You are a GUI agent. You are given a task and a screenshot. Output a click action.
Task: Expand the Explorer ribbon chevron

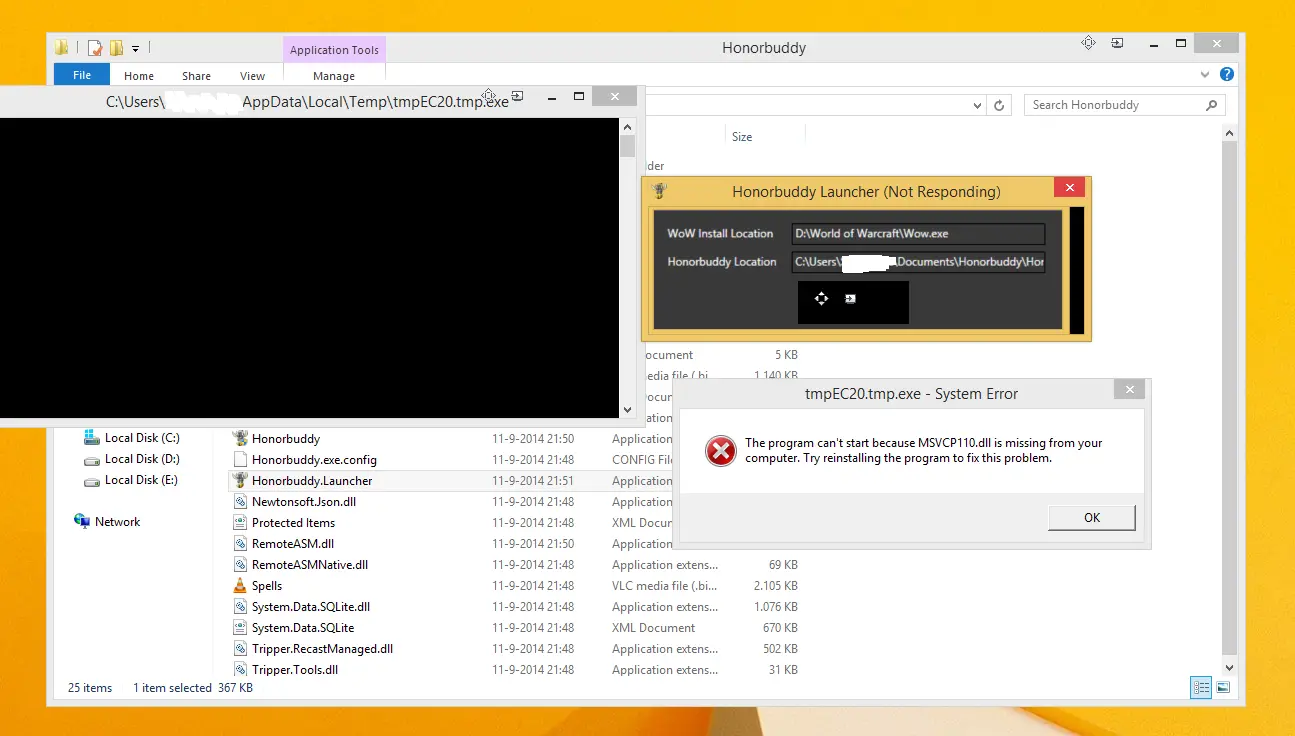coord(1205,75)
